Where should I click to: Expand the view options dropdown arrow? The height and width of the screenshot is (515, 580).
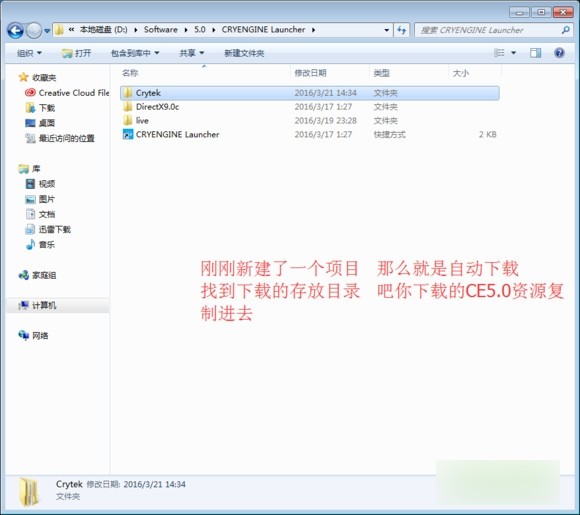coord(513,53)
